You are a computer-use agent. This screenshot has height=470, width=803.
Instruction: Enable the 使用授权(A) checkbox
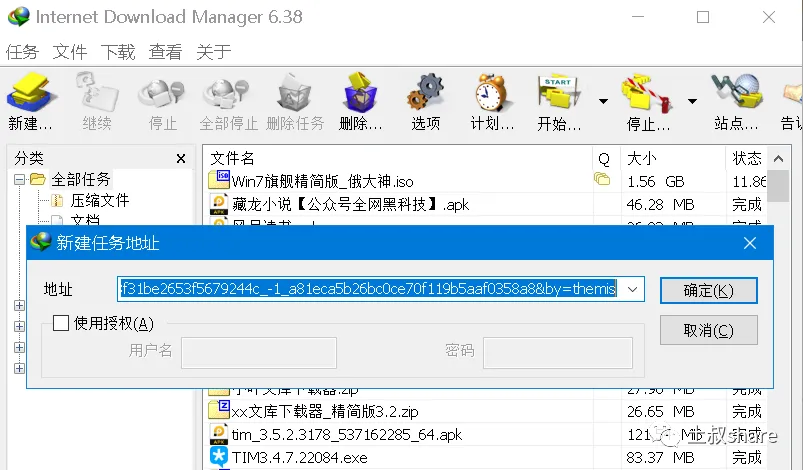(x=61, y=323)
